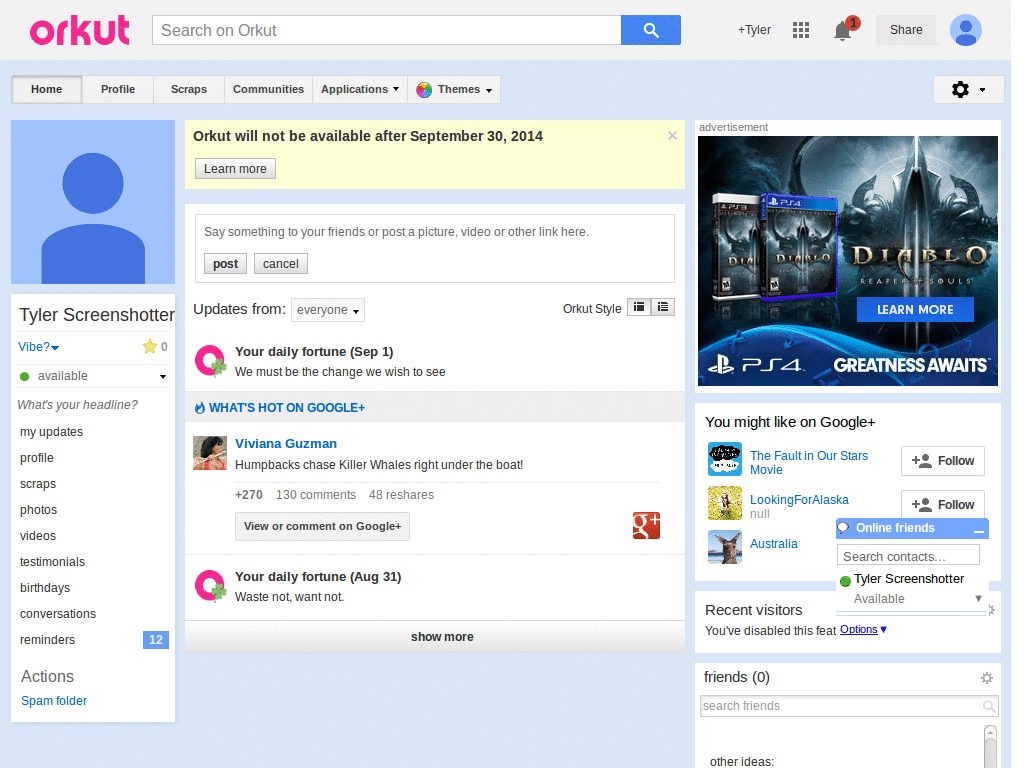1024x768 pixels.
Task: Minimize the Online friends chat panel
Action: tap(978, 529)
